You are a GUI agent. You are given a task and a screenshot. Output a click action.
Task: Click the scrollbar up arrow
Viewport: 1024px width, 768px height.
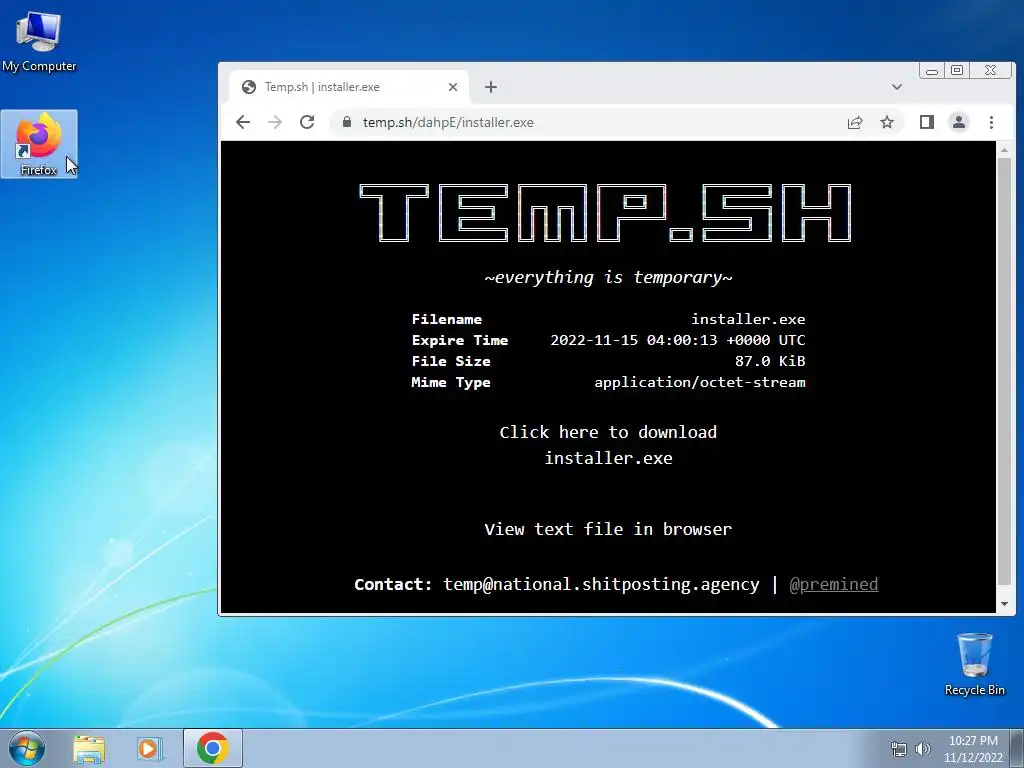click(x=1004, y=150)
